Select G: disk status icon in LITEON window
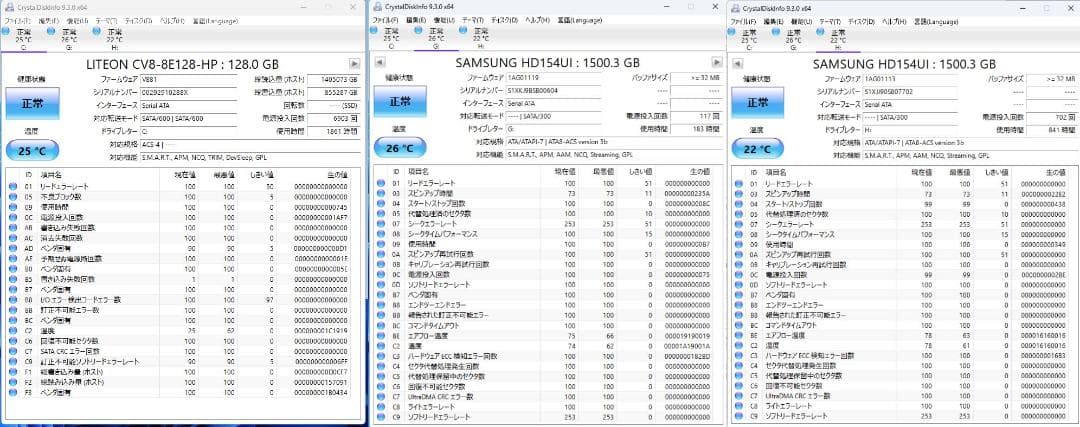Viewport: 1080px width, 427px height. click(52, 32)
